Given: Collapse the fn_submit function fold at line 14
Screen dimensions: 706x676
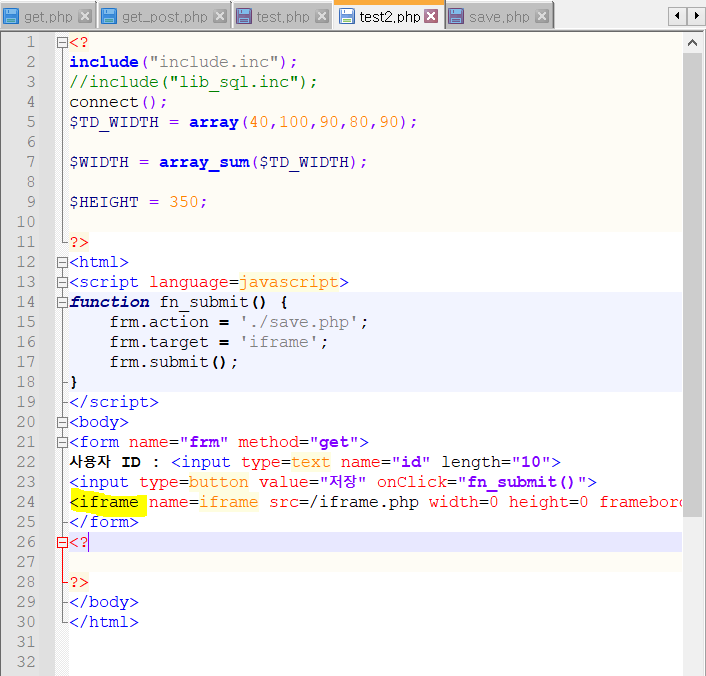Looking at the screenshot, I should click(62, 302).
